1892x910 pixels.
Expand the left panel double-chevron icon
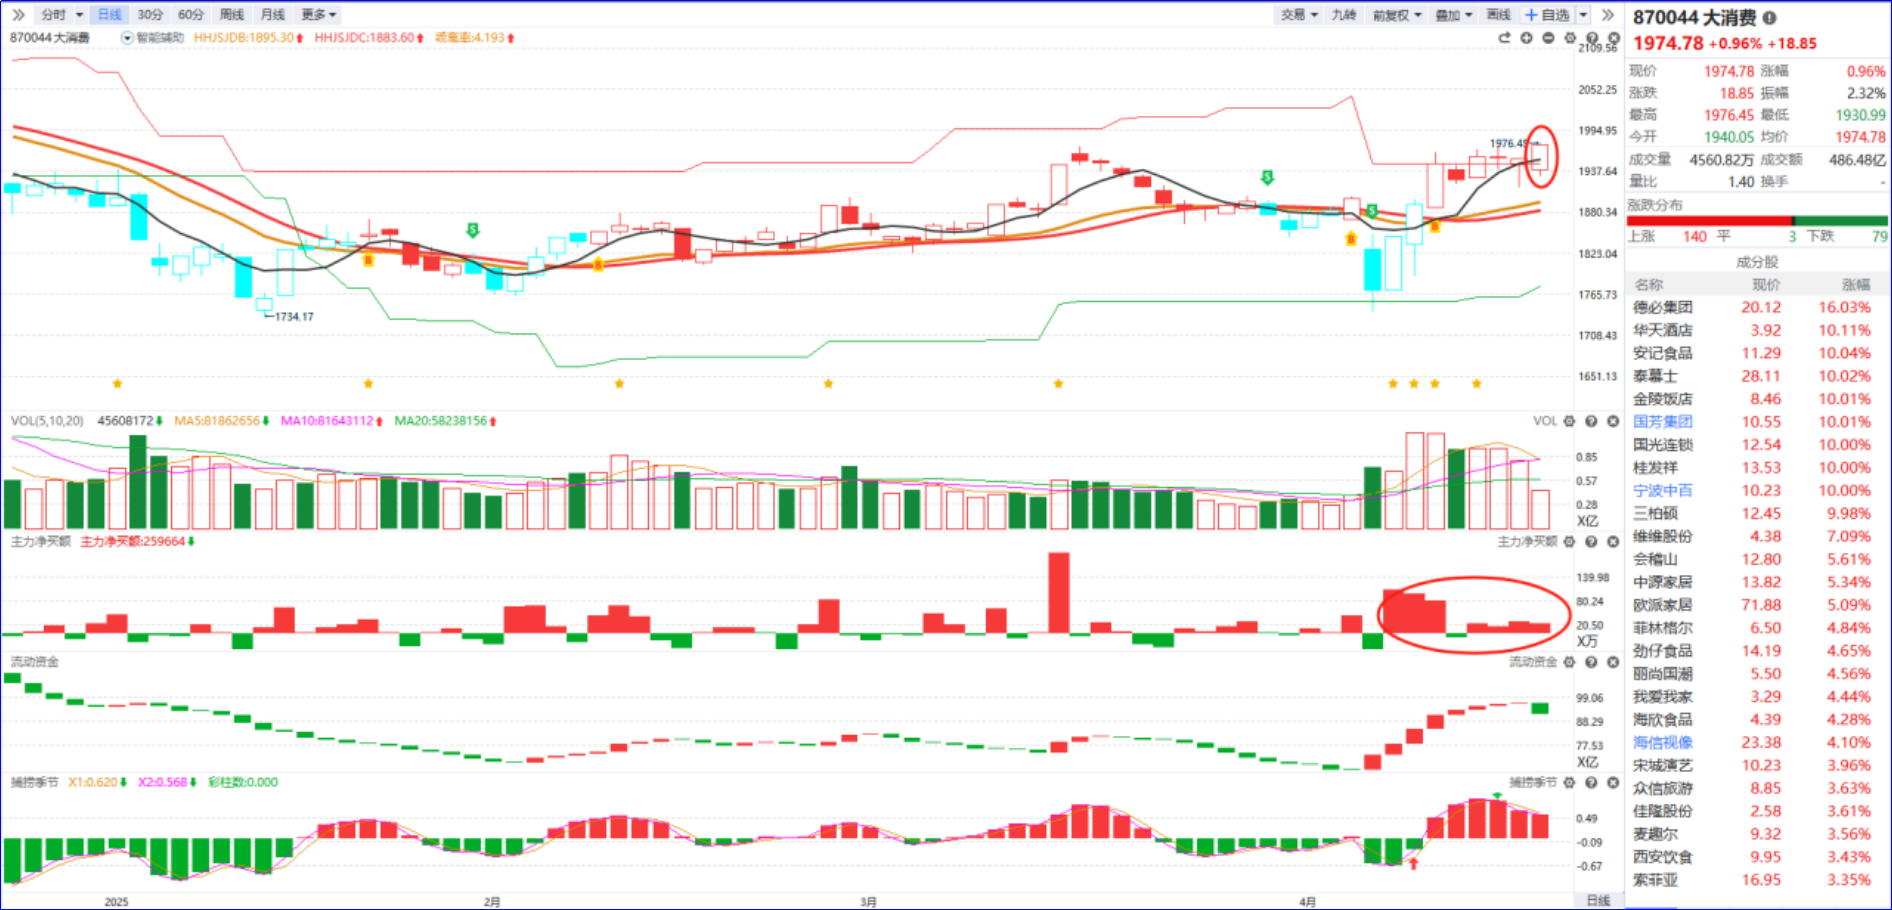pyautogui.click(x=18, y=15)
